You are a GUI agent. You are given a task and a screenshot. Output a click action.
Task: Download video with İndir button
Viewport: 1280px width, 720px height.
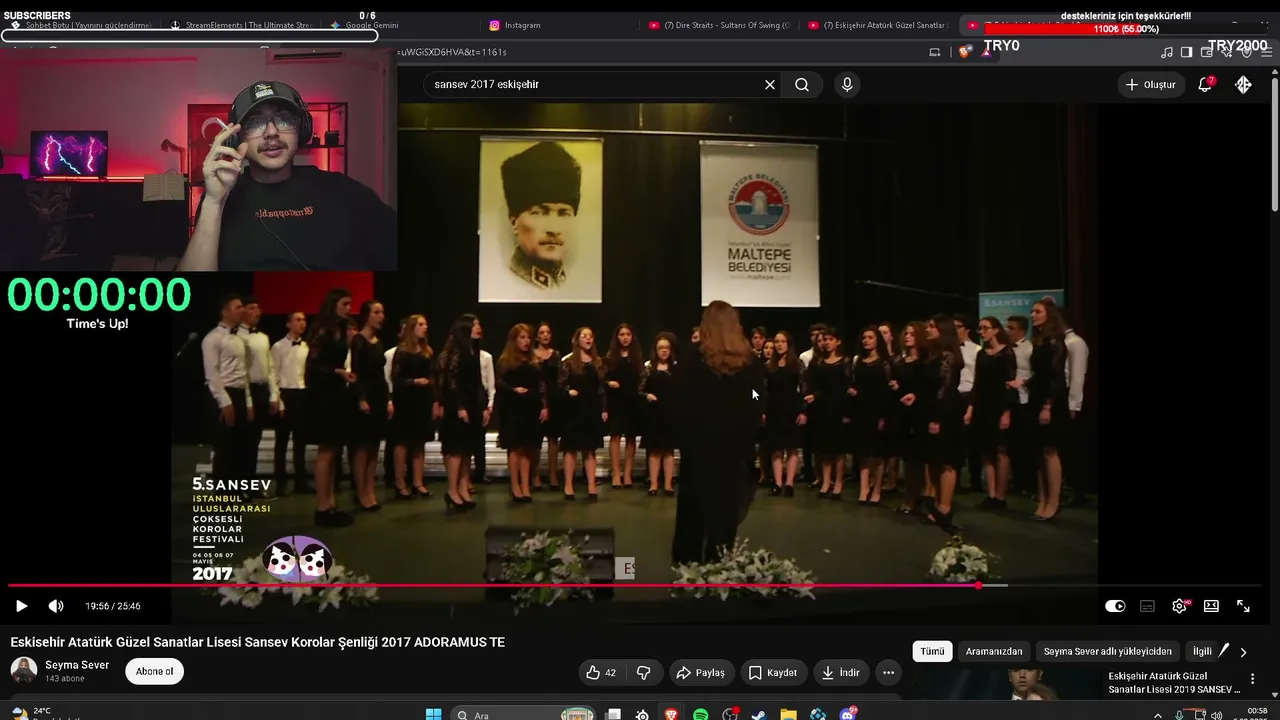[840, 673]
